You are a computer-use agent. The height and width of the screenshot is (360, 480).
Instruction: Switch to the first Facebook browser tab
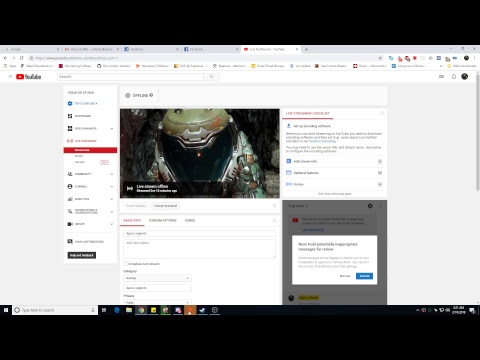coord(150,49)
